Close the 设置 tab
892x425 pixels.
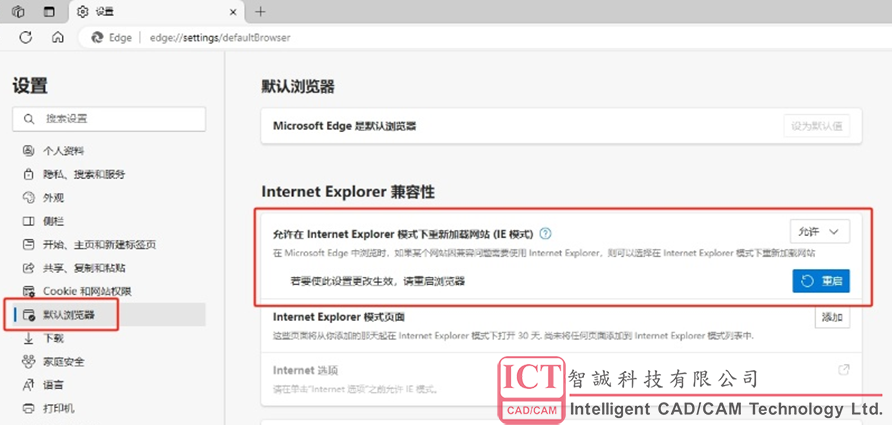[233, 11]
